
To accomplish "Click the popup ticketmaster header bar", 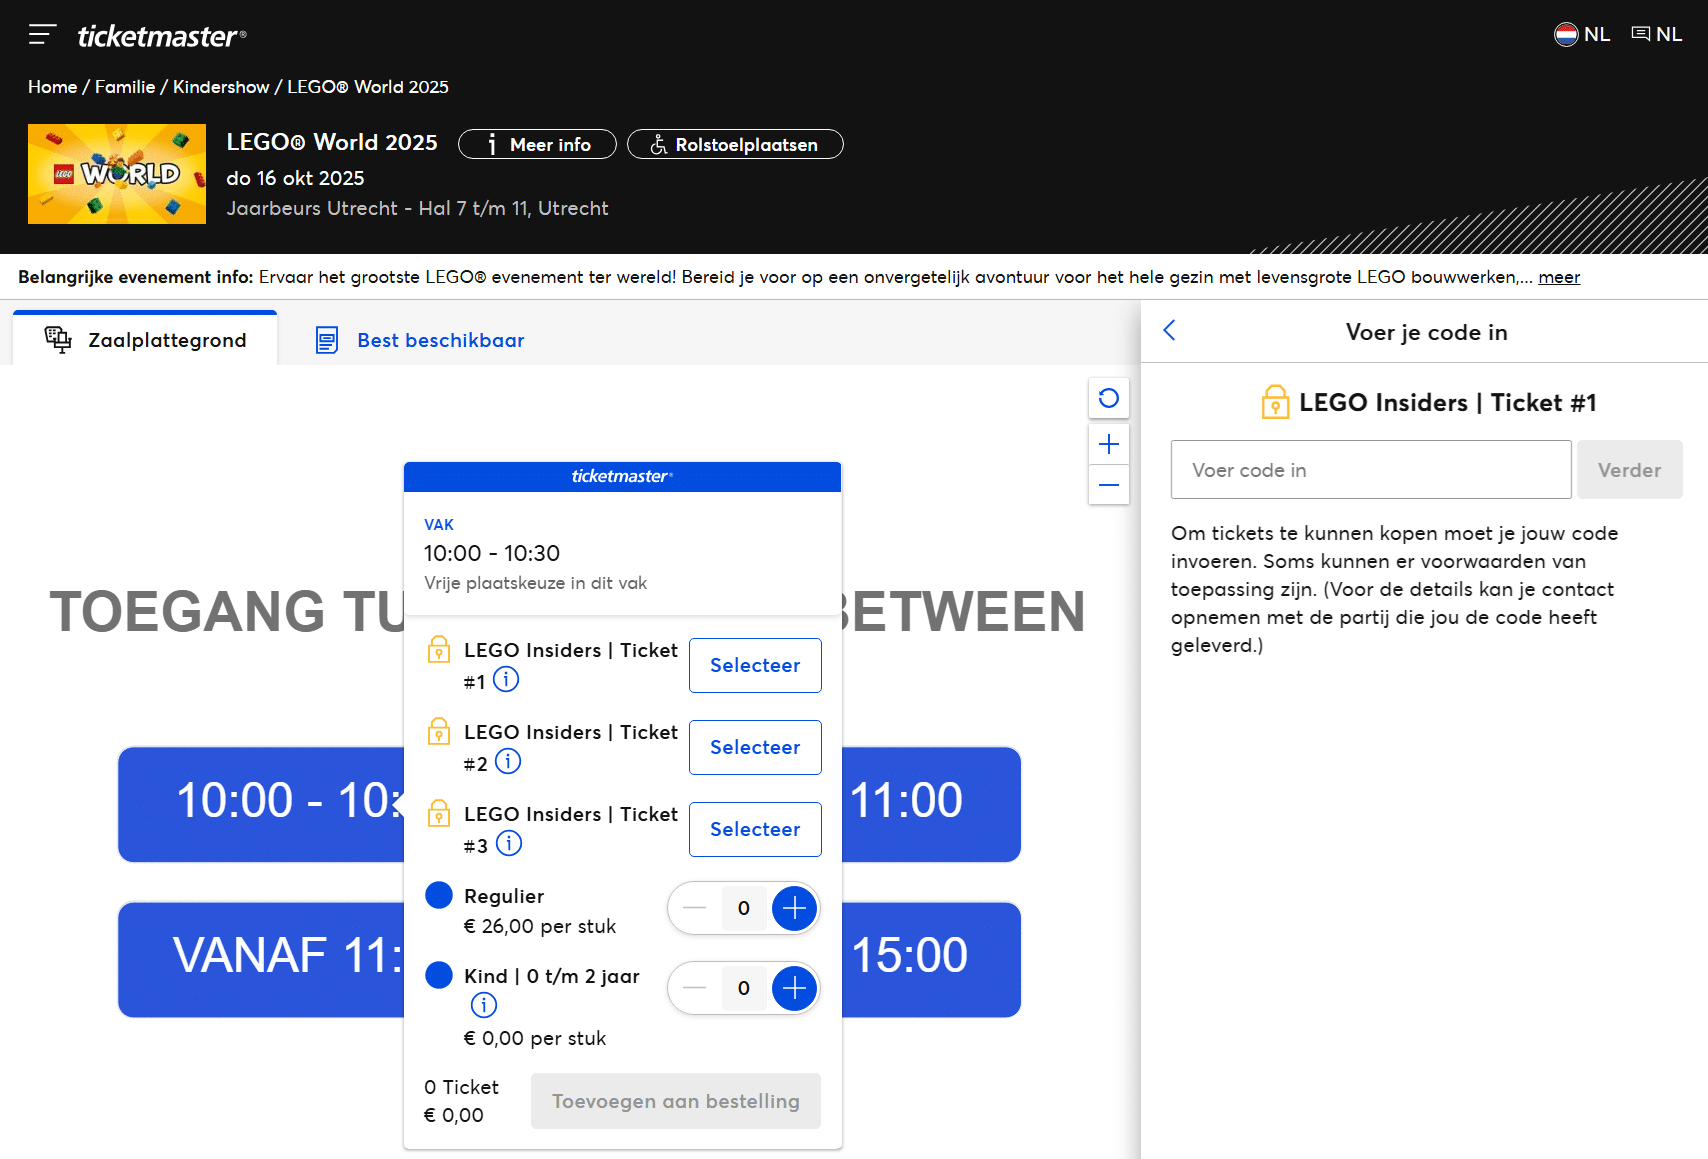I will 622,477.
